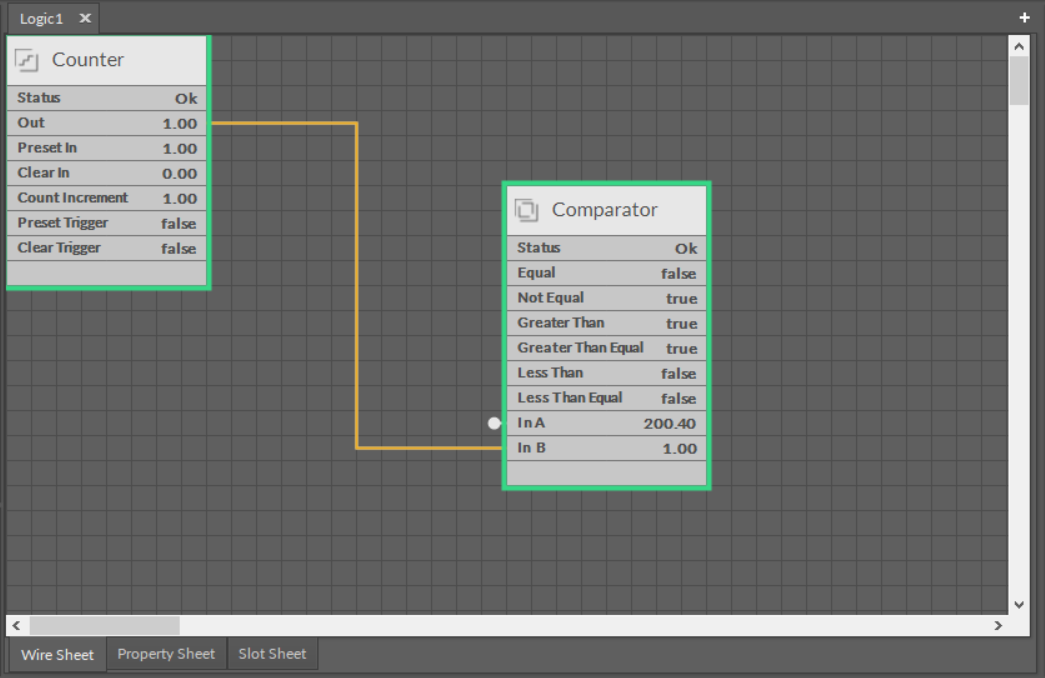Image resolution: width=1045 pixels, height=678 pixels.
Task: Click the In A value 200.40
Action: point(669,424)
